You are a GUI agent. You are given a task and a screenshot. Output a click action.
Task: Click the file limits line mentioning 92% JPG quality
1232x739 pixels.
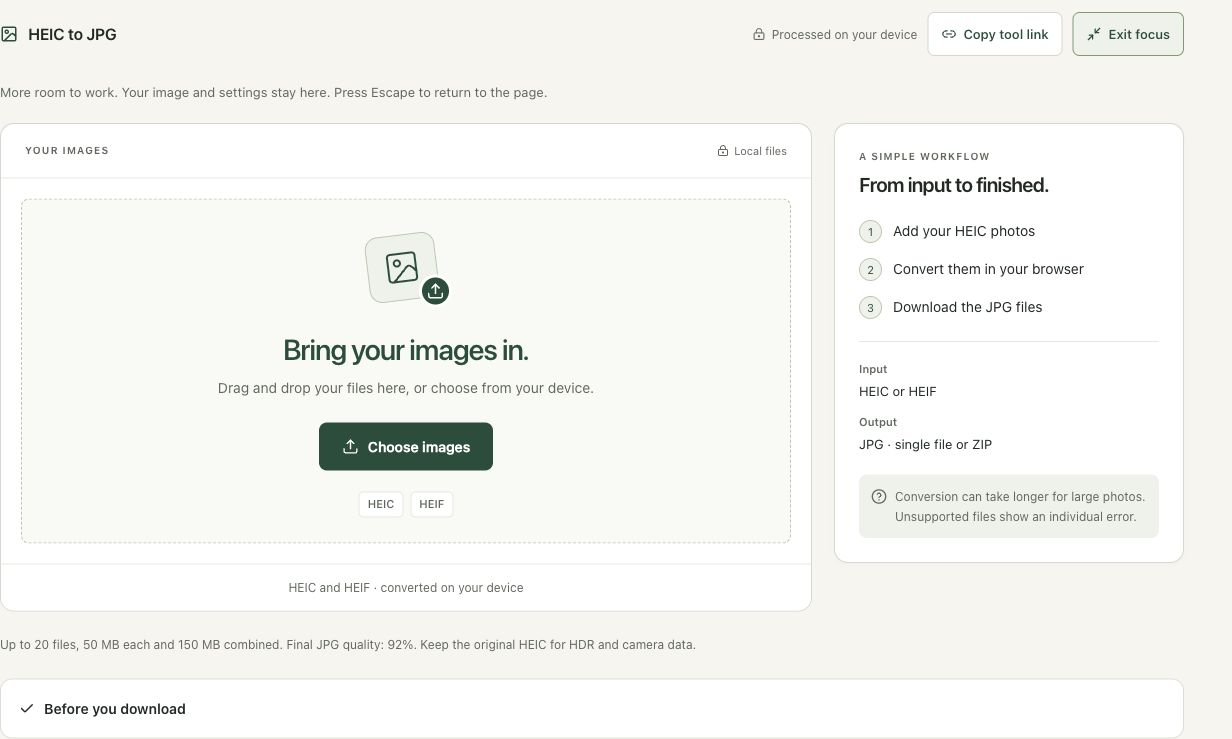348,645
